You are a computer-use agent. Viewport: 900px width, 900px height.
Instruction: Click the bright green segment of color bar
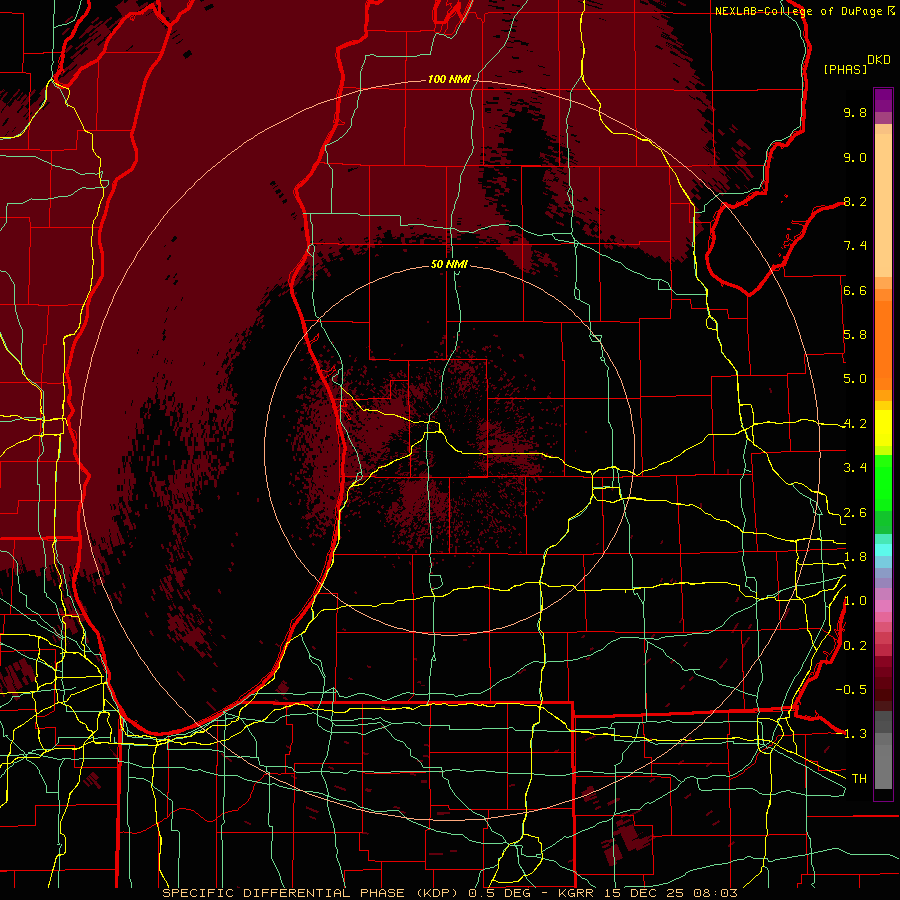point(883,482)
